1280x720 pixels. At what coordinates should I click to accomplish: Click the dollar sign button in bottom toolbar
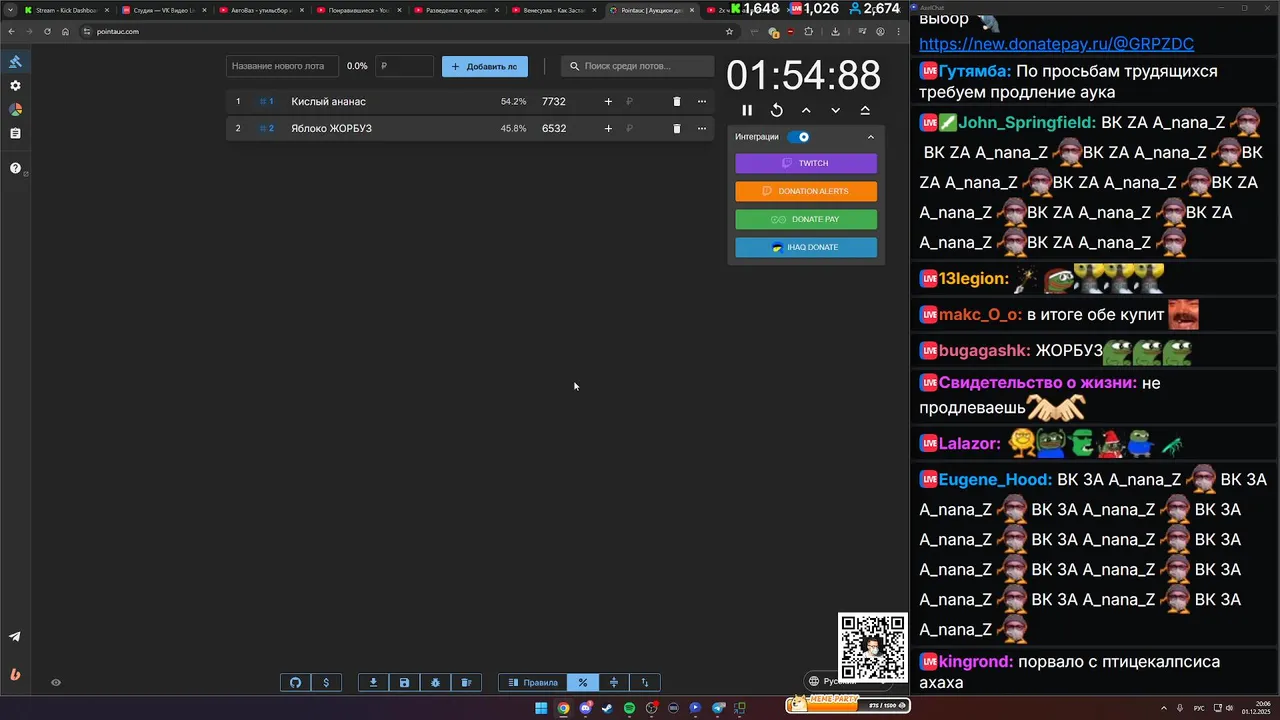click(x=326, y=683)
